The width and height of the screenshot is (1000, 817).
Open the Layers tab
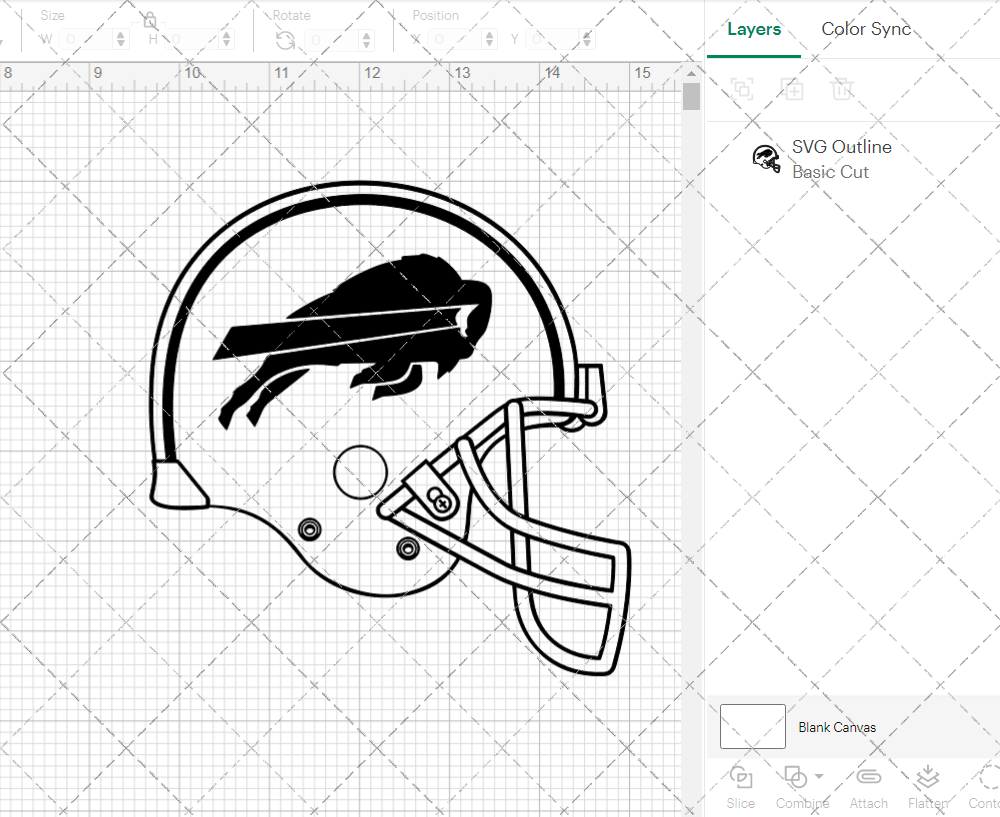[x=754, y=29]
